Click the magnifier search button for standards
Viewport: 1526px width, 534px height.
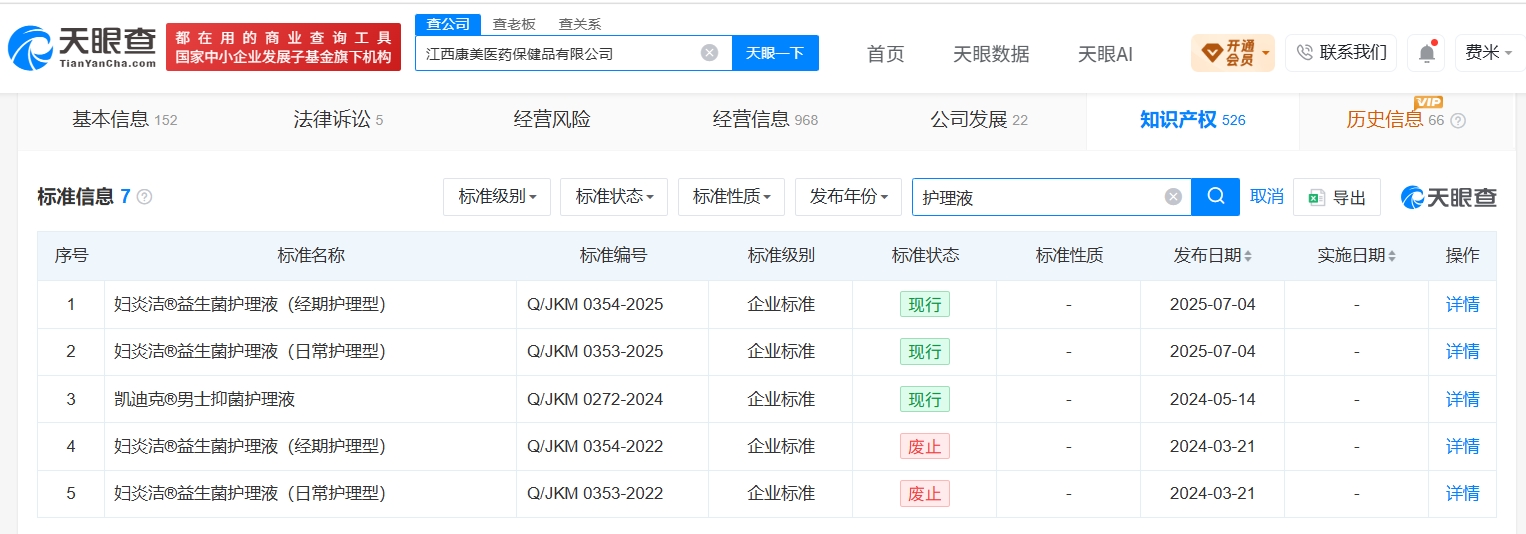point(1216,197)
